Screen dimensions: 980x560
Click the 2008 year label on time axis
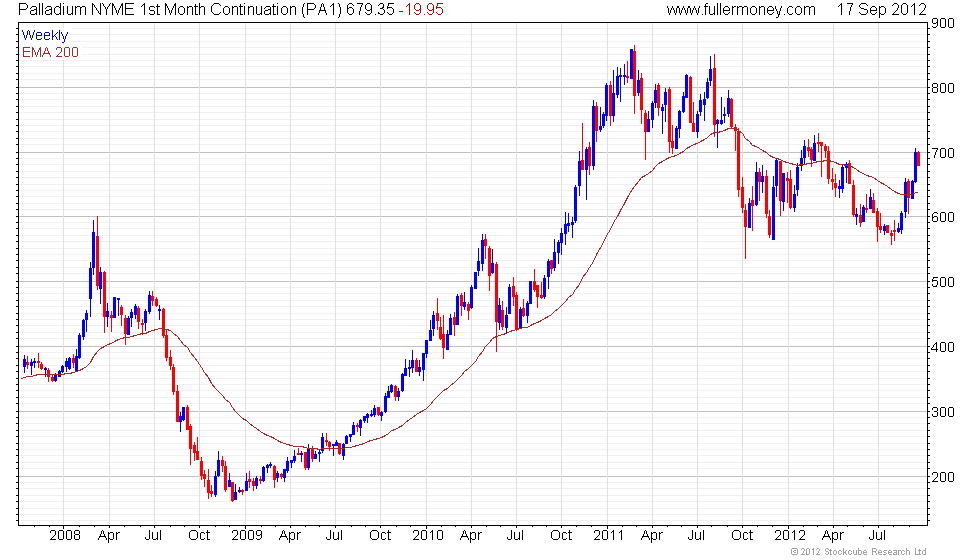[x=65, y=536]
